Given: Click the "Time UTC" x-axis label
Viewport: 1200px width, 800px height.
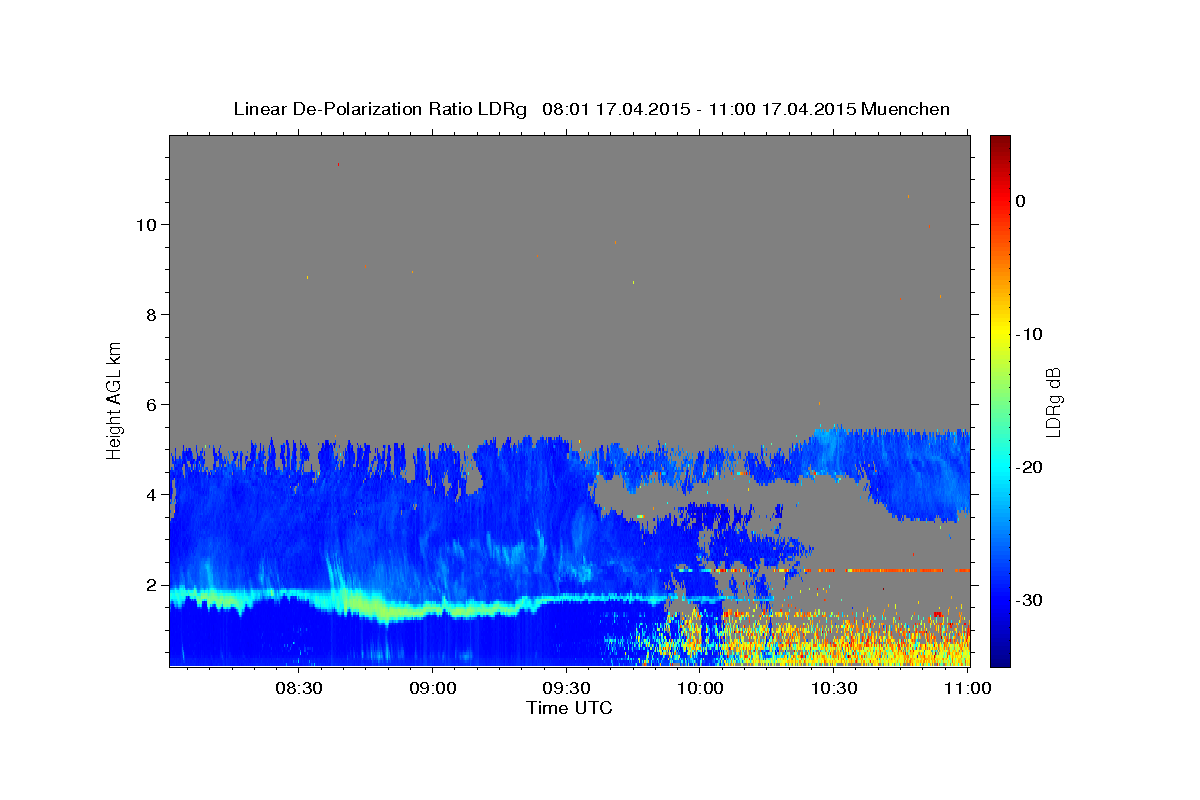Looking at the screenshot, I should tap(569, 708).
